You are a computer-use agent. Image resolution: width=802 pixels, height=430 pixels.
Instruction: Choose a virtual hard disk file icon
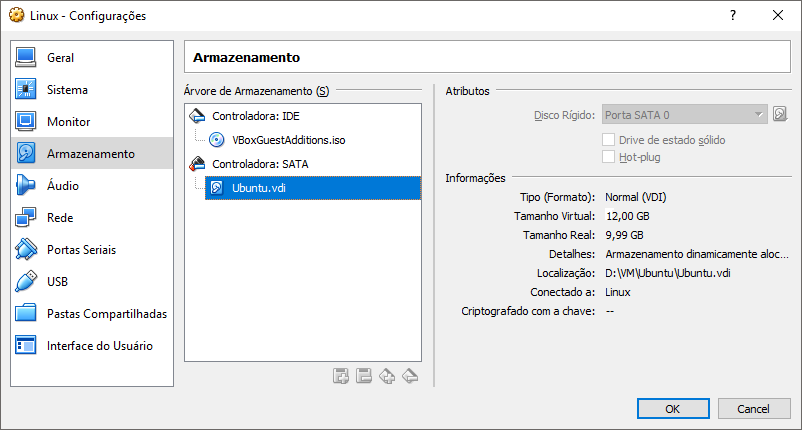tap(780, 114)
